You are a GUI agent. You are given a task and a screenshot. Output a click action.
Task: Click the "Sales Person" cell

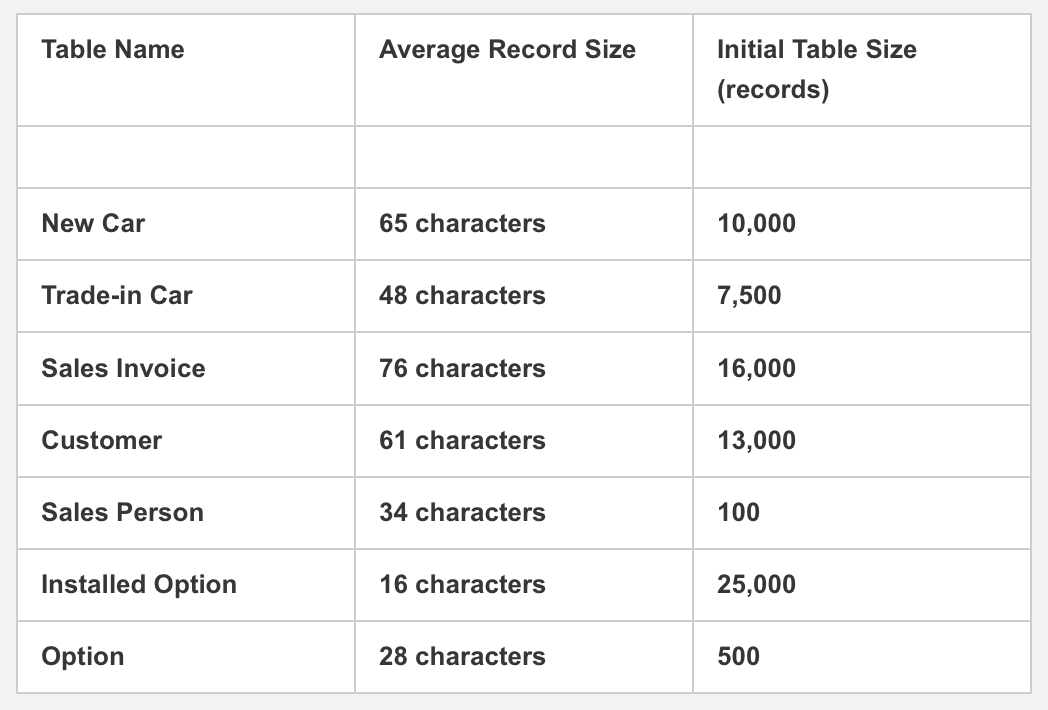(122, 512)
